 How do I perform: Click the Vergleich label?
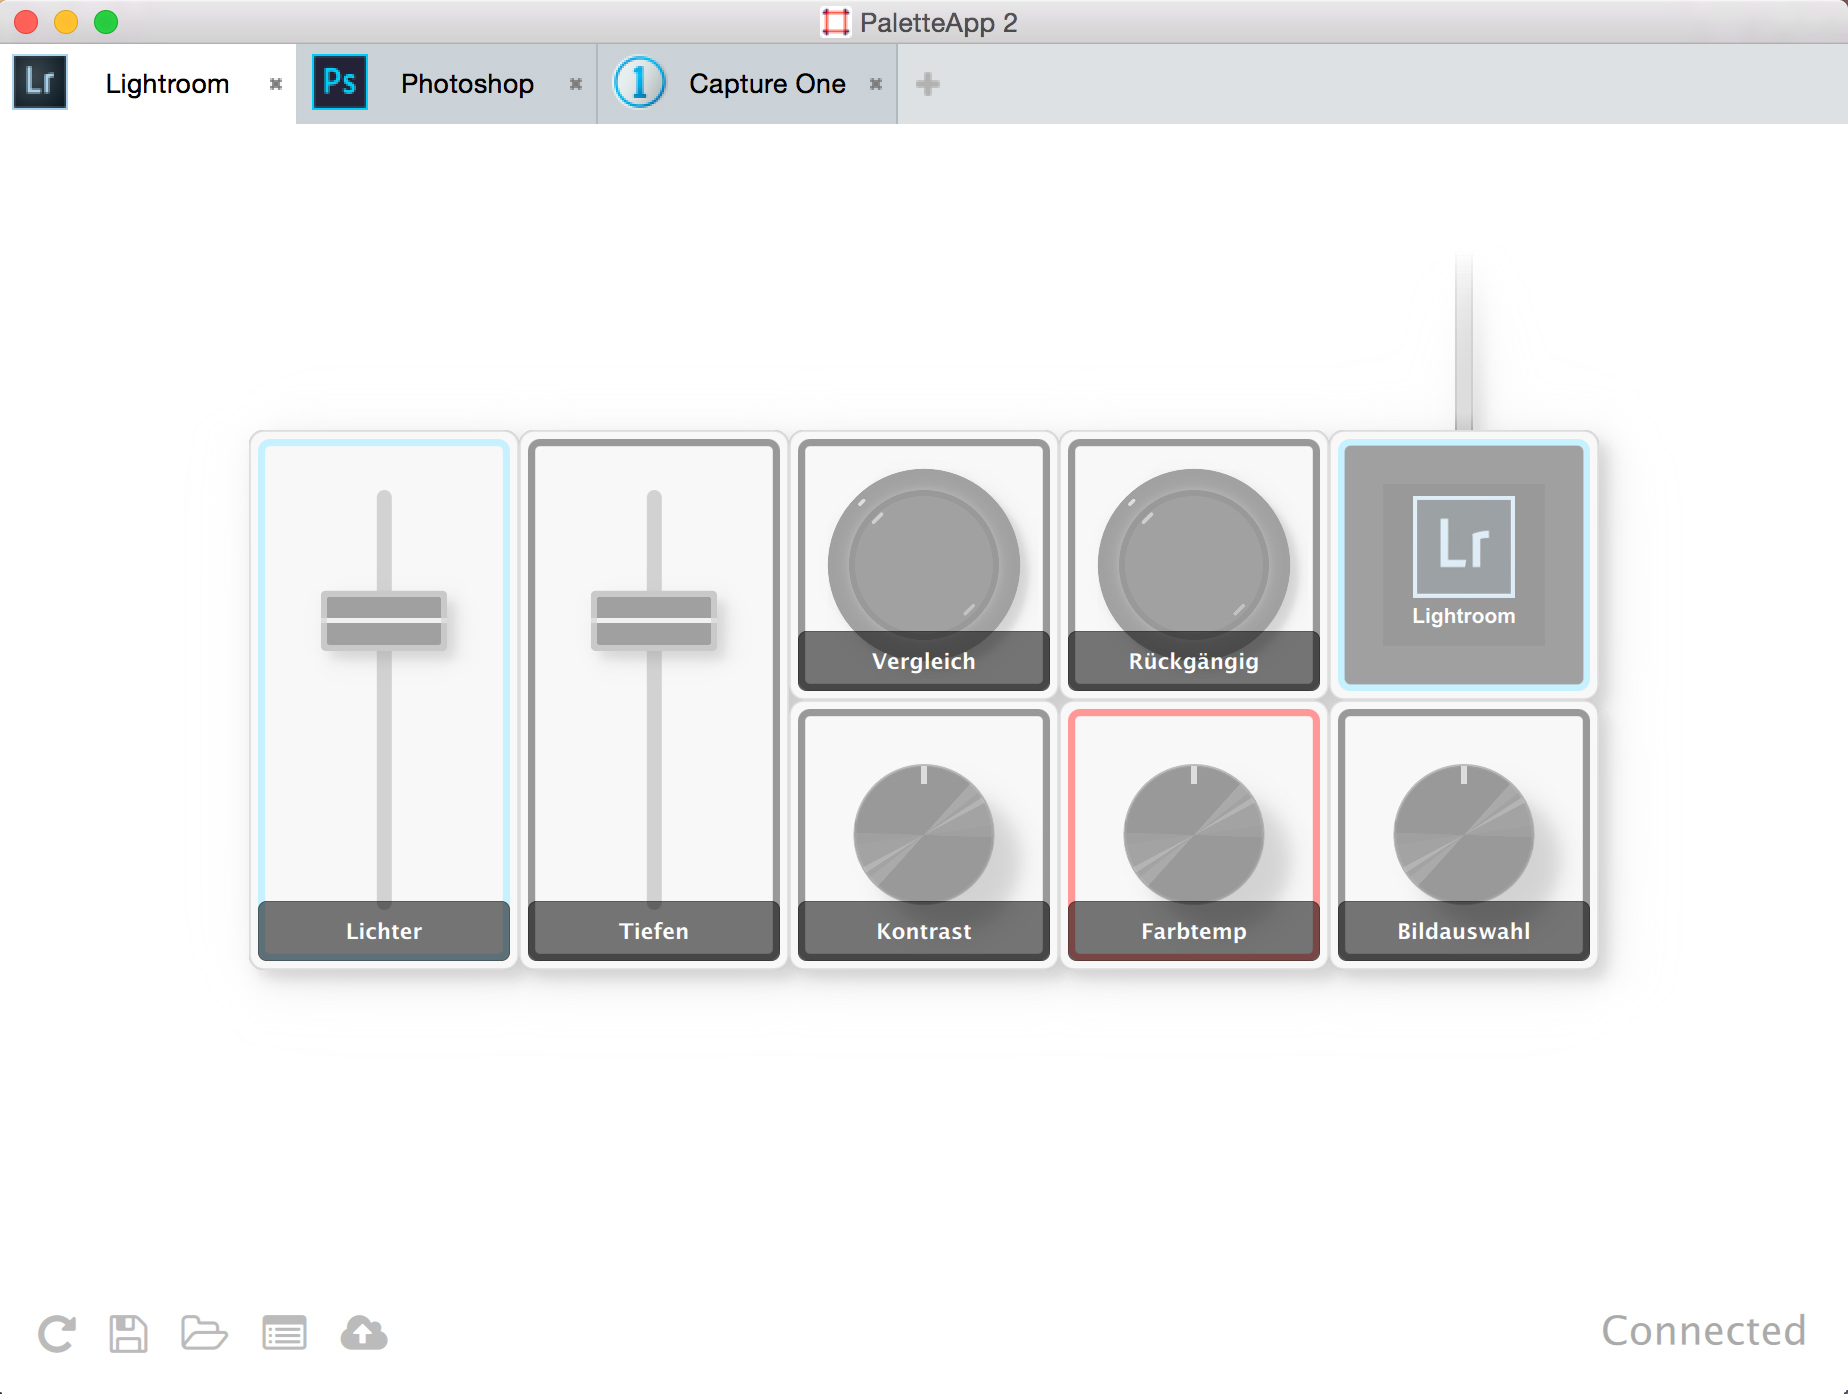click(924, 661)
